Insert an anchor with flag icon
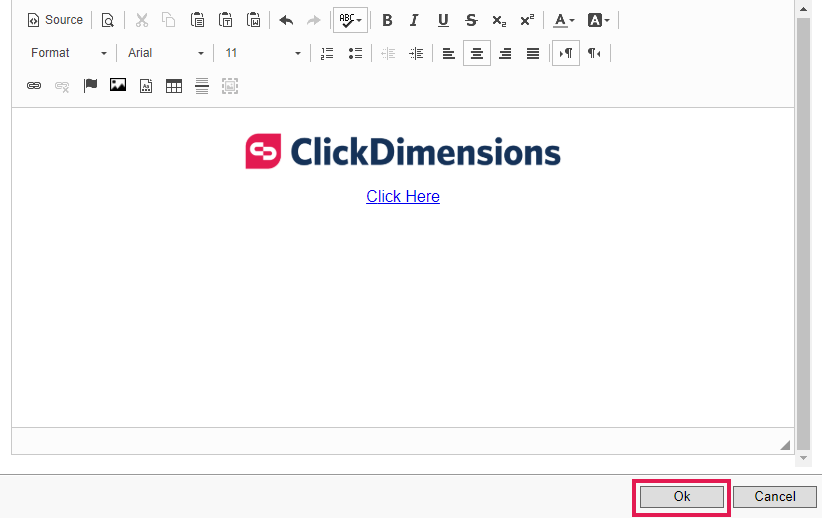 pos(90,85)
